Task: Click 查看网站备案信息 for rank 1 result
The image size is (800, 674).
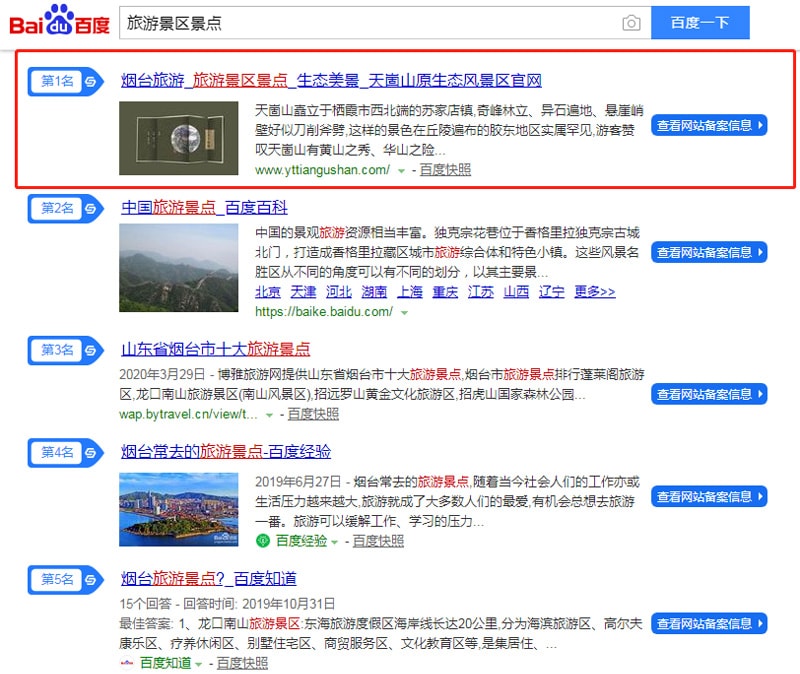Action: tap(709, 125)
